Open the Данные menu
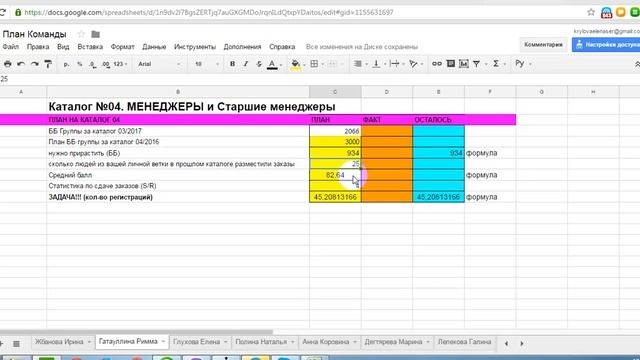Image resolution: width=640 pixels, height=360 pixels. [x=154, y=47]
